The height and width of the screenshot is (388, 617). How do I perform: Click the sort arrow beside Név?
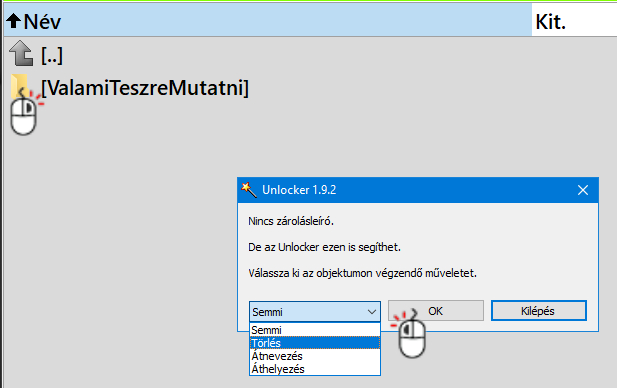(14, 21)
